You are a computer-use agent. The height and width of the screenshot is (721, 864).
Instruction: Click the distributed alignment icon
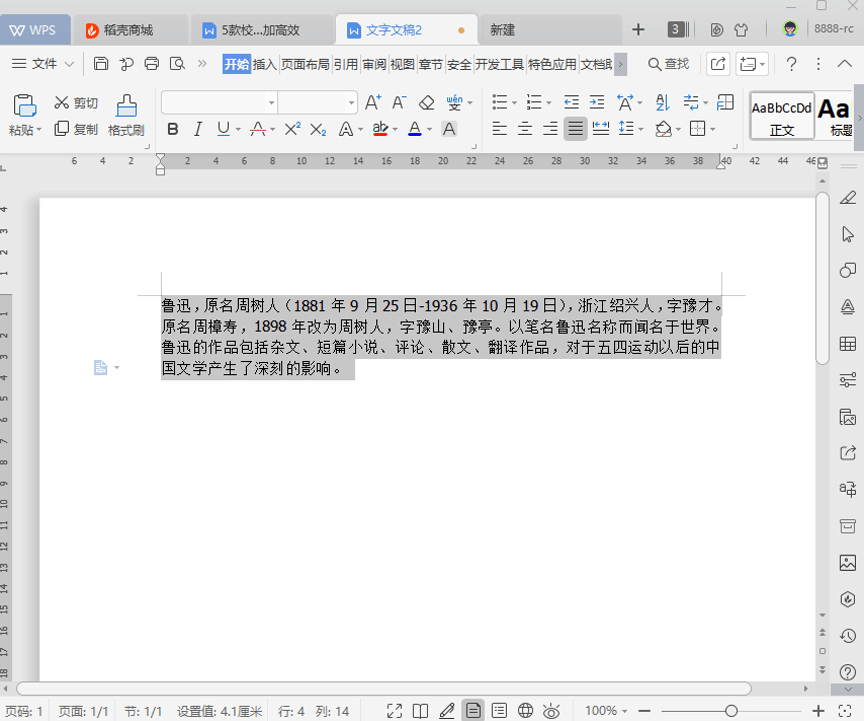[x=601, y=130]
